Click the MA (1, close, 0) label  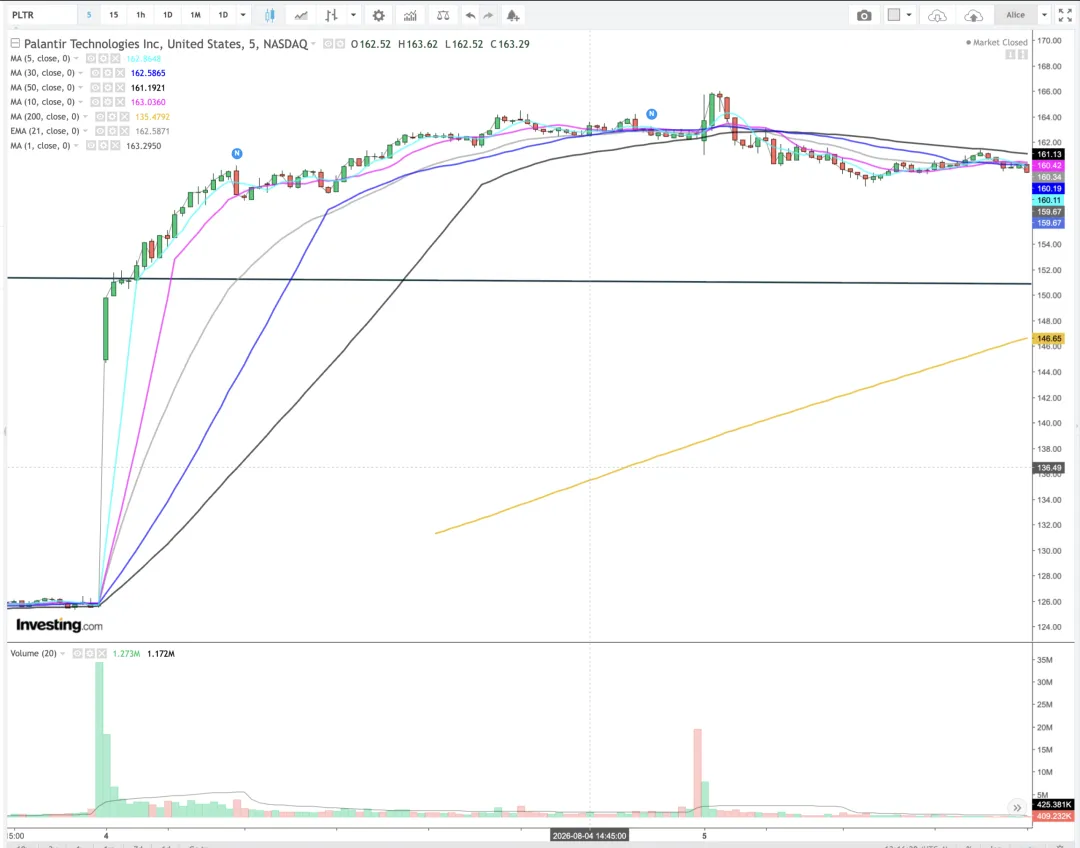click(x=40, y=146)
